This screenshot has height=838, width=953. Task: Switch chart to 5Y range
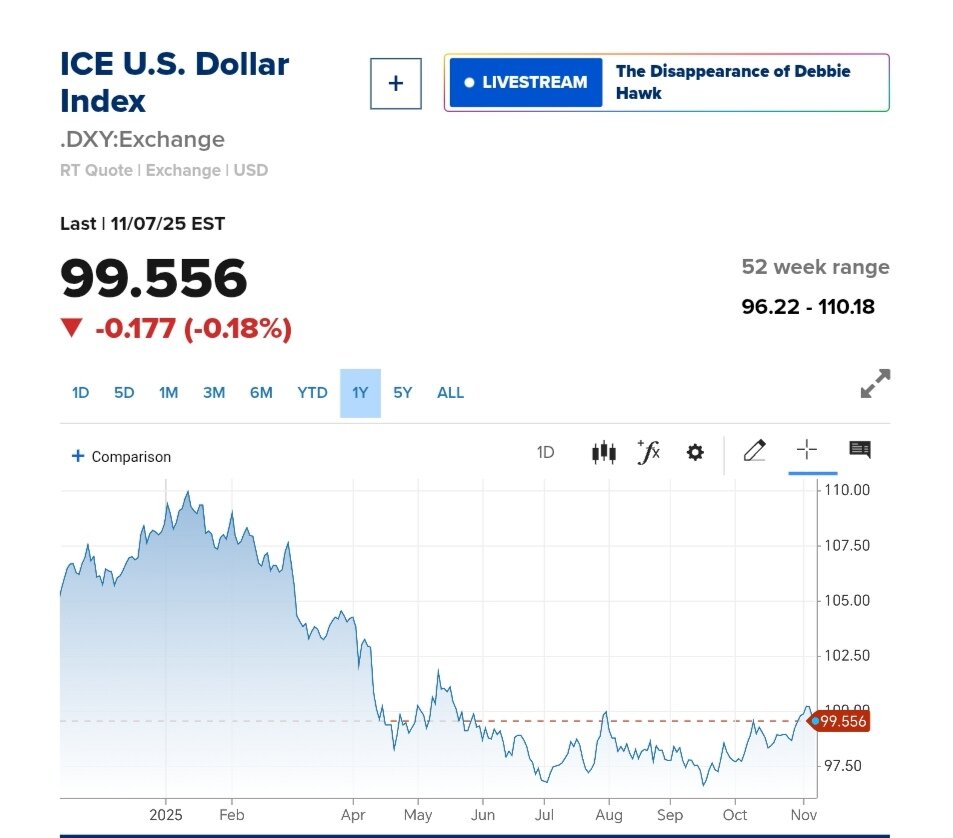(402, 392)
